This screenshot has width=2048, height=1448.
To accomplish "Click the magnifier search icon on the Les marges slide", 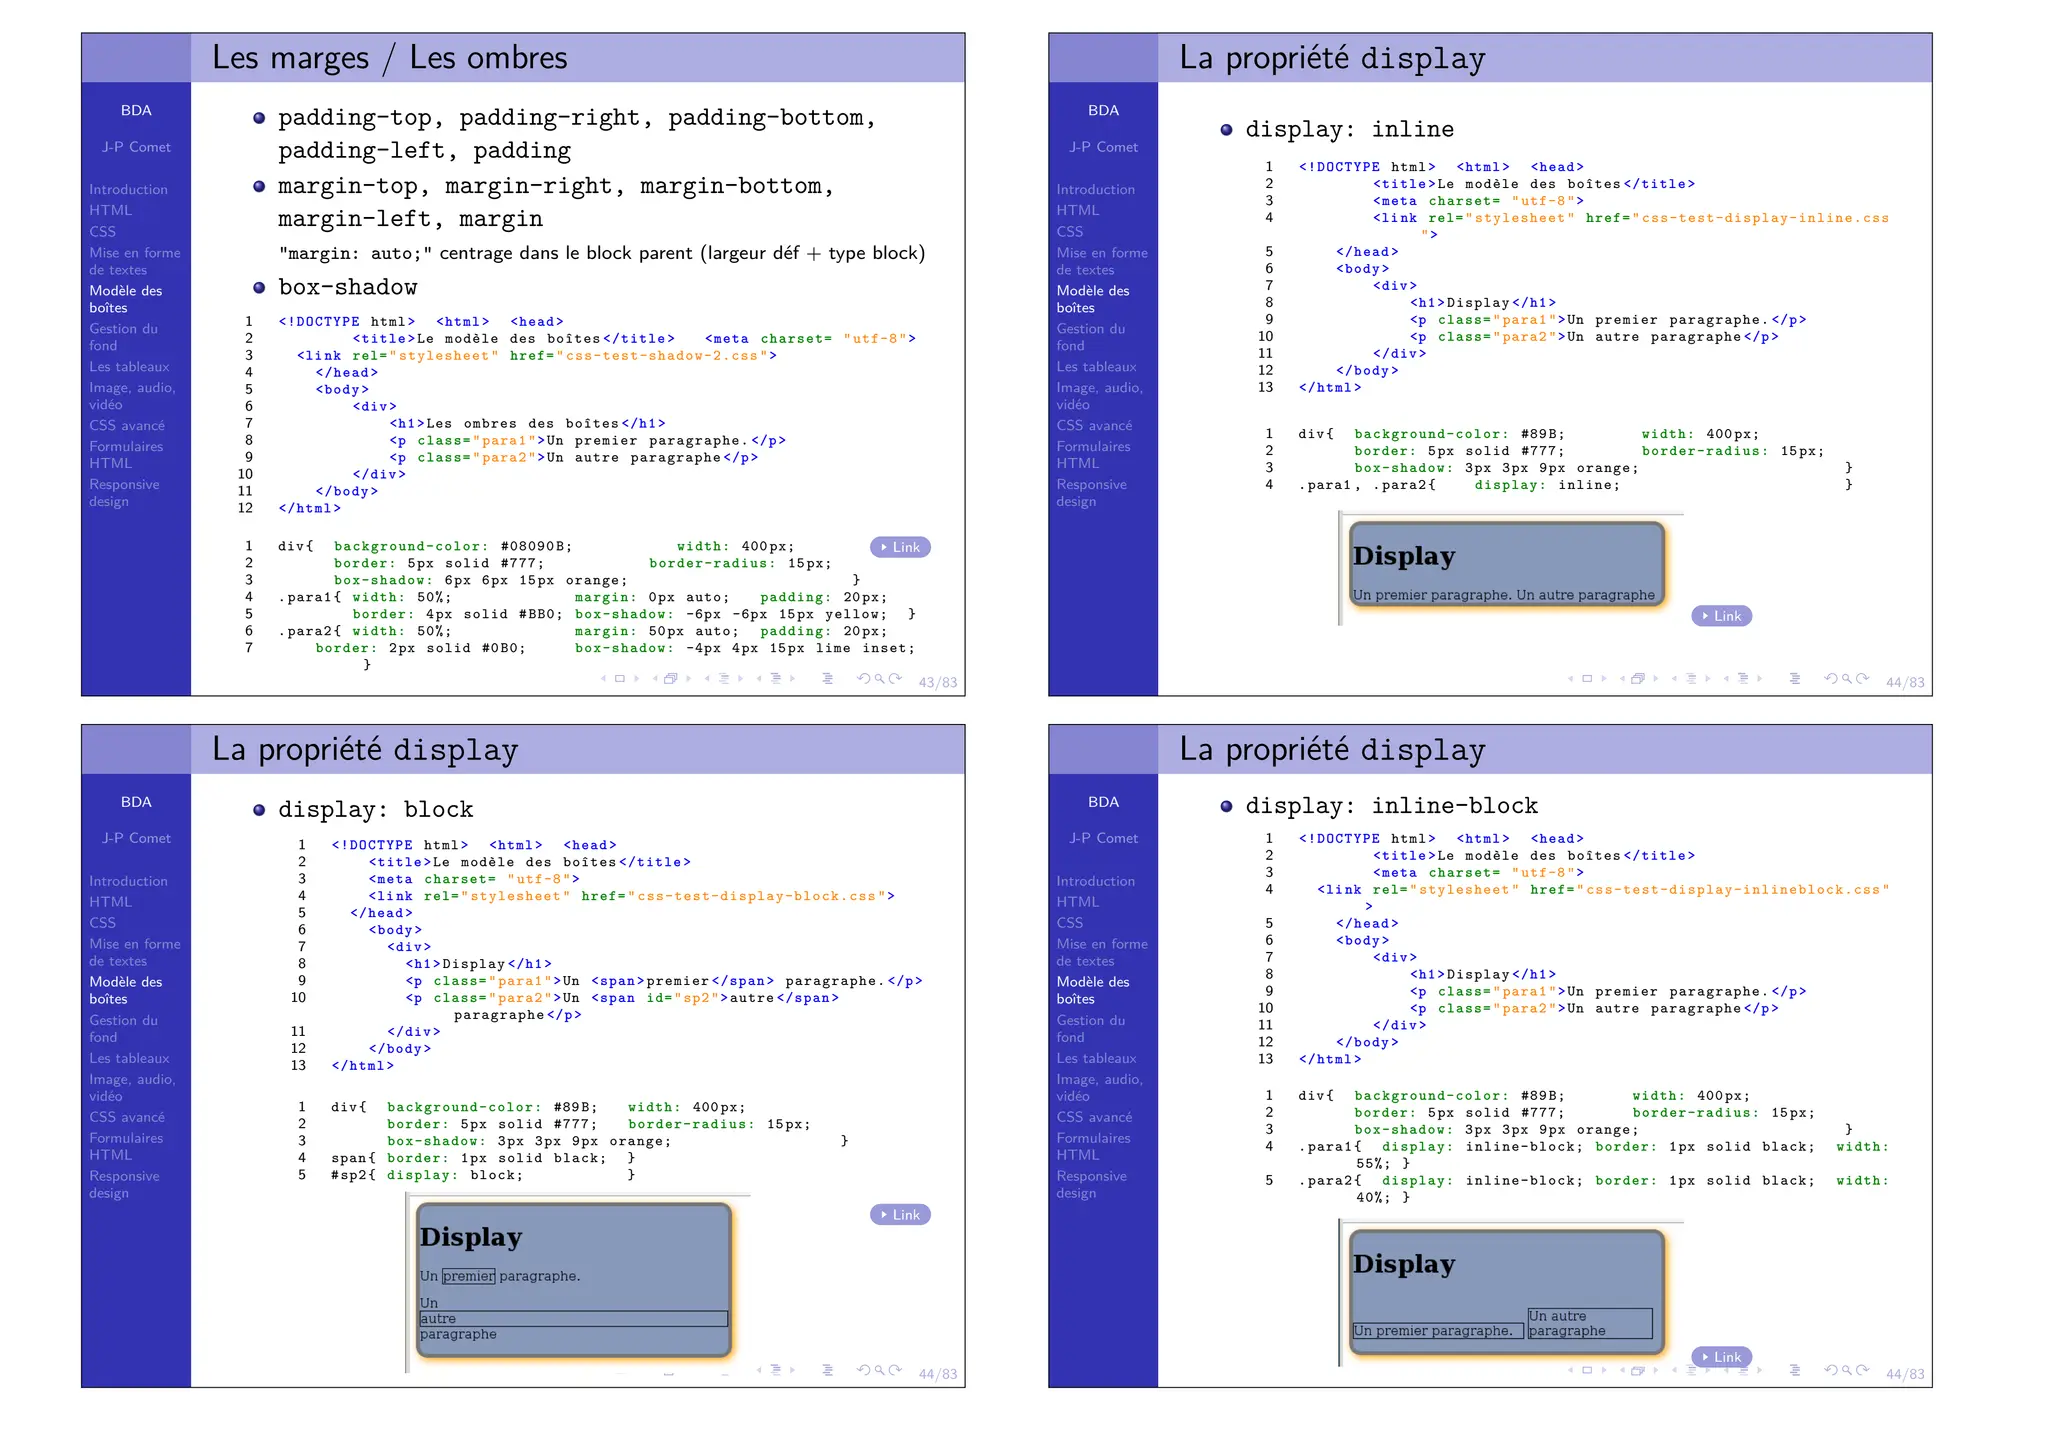I will [880, 679].
